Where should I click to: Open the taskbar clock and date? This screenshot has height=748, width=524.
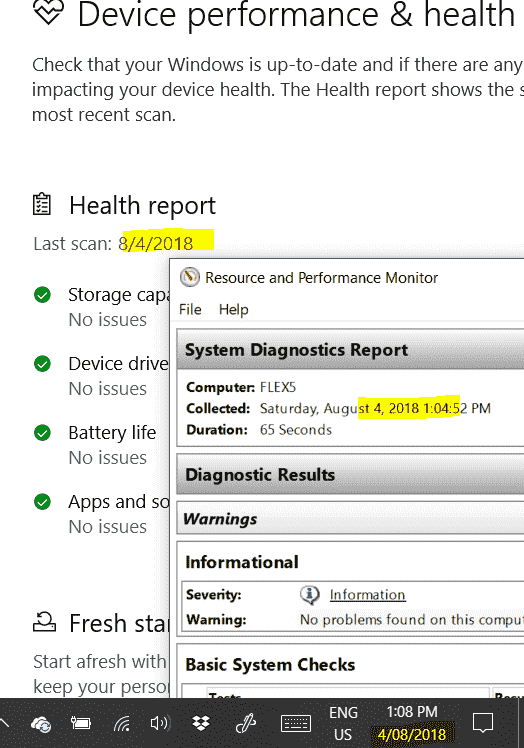[x=412, y=723]
